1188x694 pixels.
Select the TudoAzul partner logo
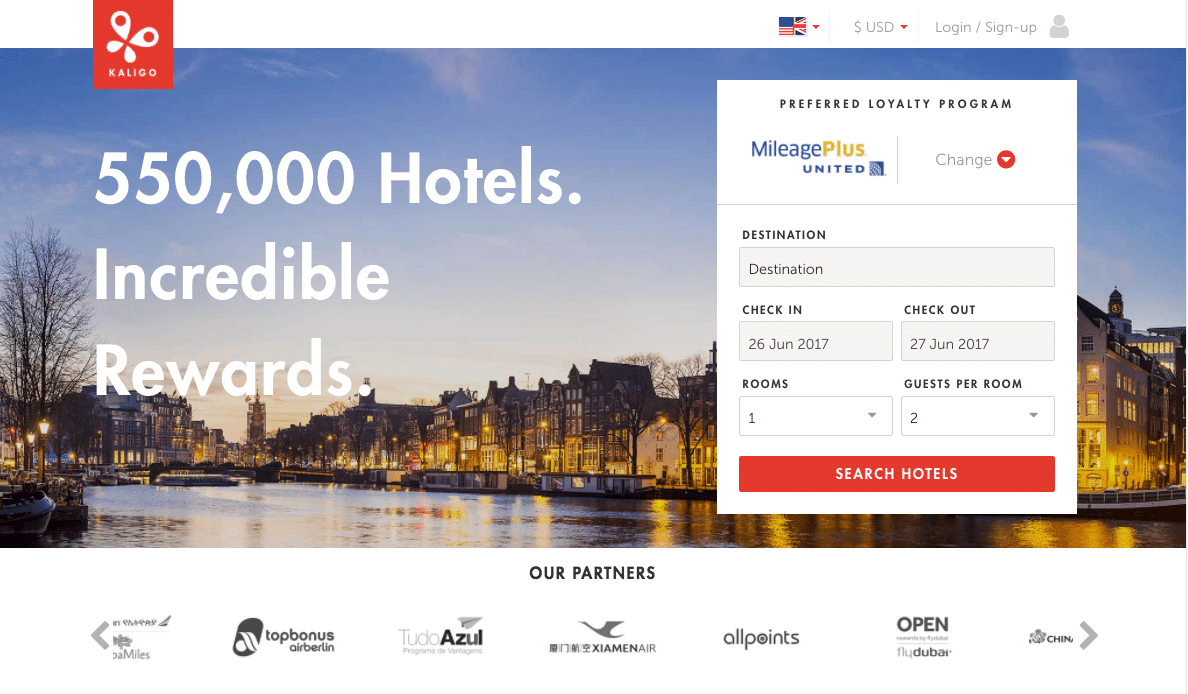pos(441,636)
